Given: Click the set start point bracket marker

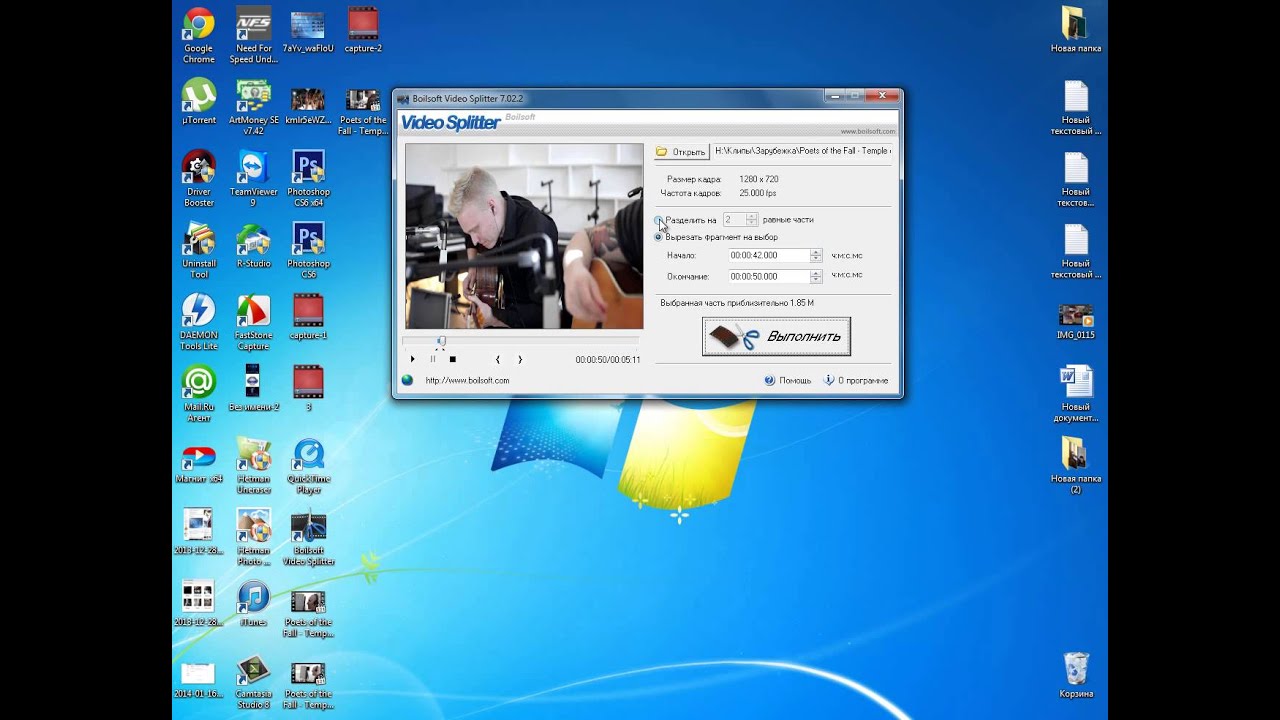Looking at the screenshot, I should coord(498,359).
